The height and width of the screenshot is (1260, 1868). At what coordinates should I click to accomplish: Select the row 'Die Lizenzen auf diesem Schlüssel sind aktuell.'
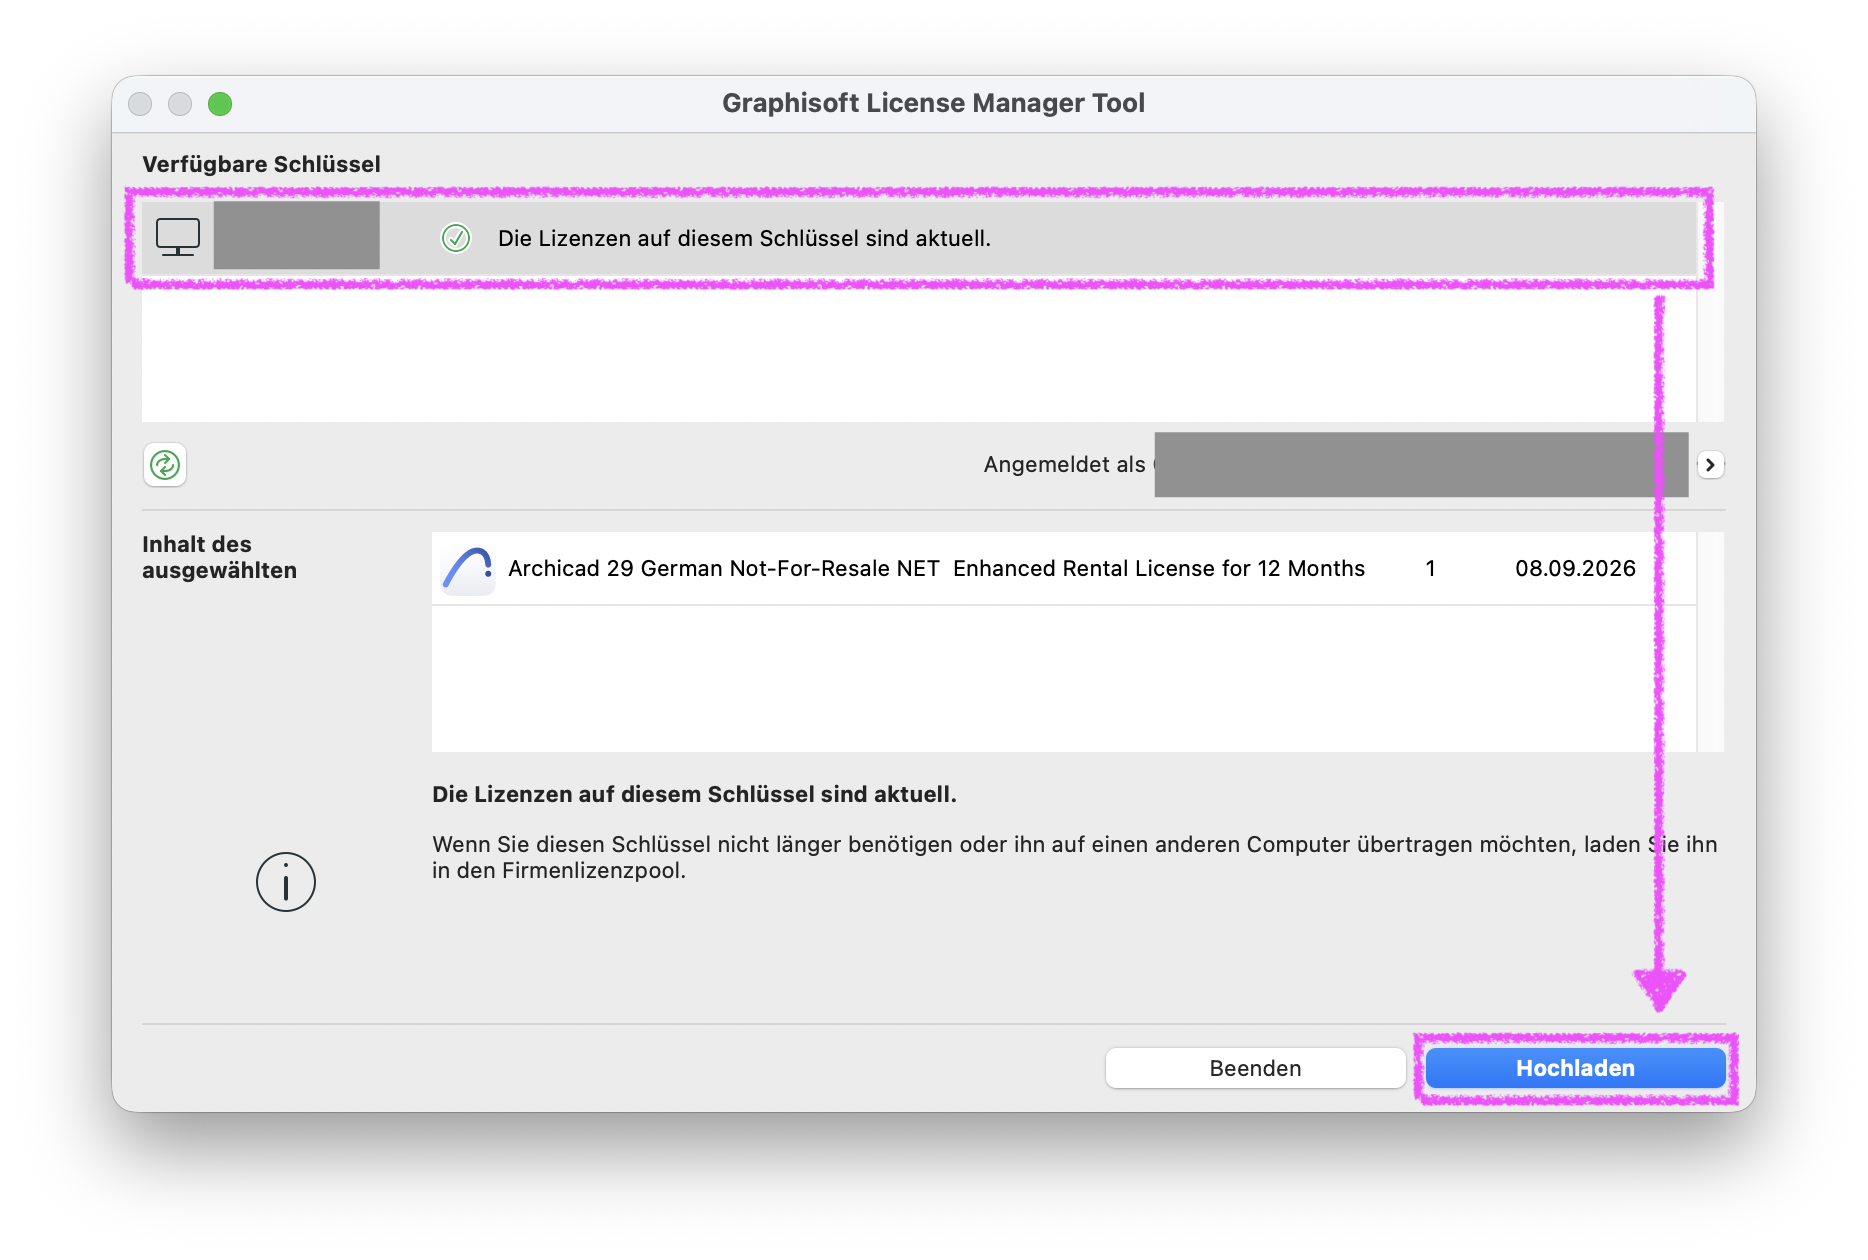[919, 238]
